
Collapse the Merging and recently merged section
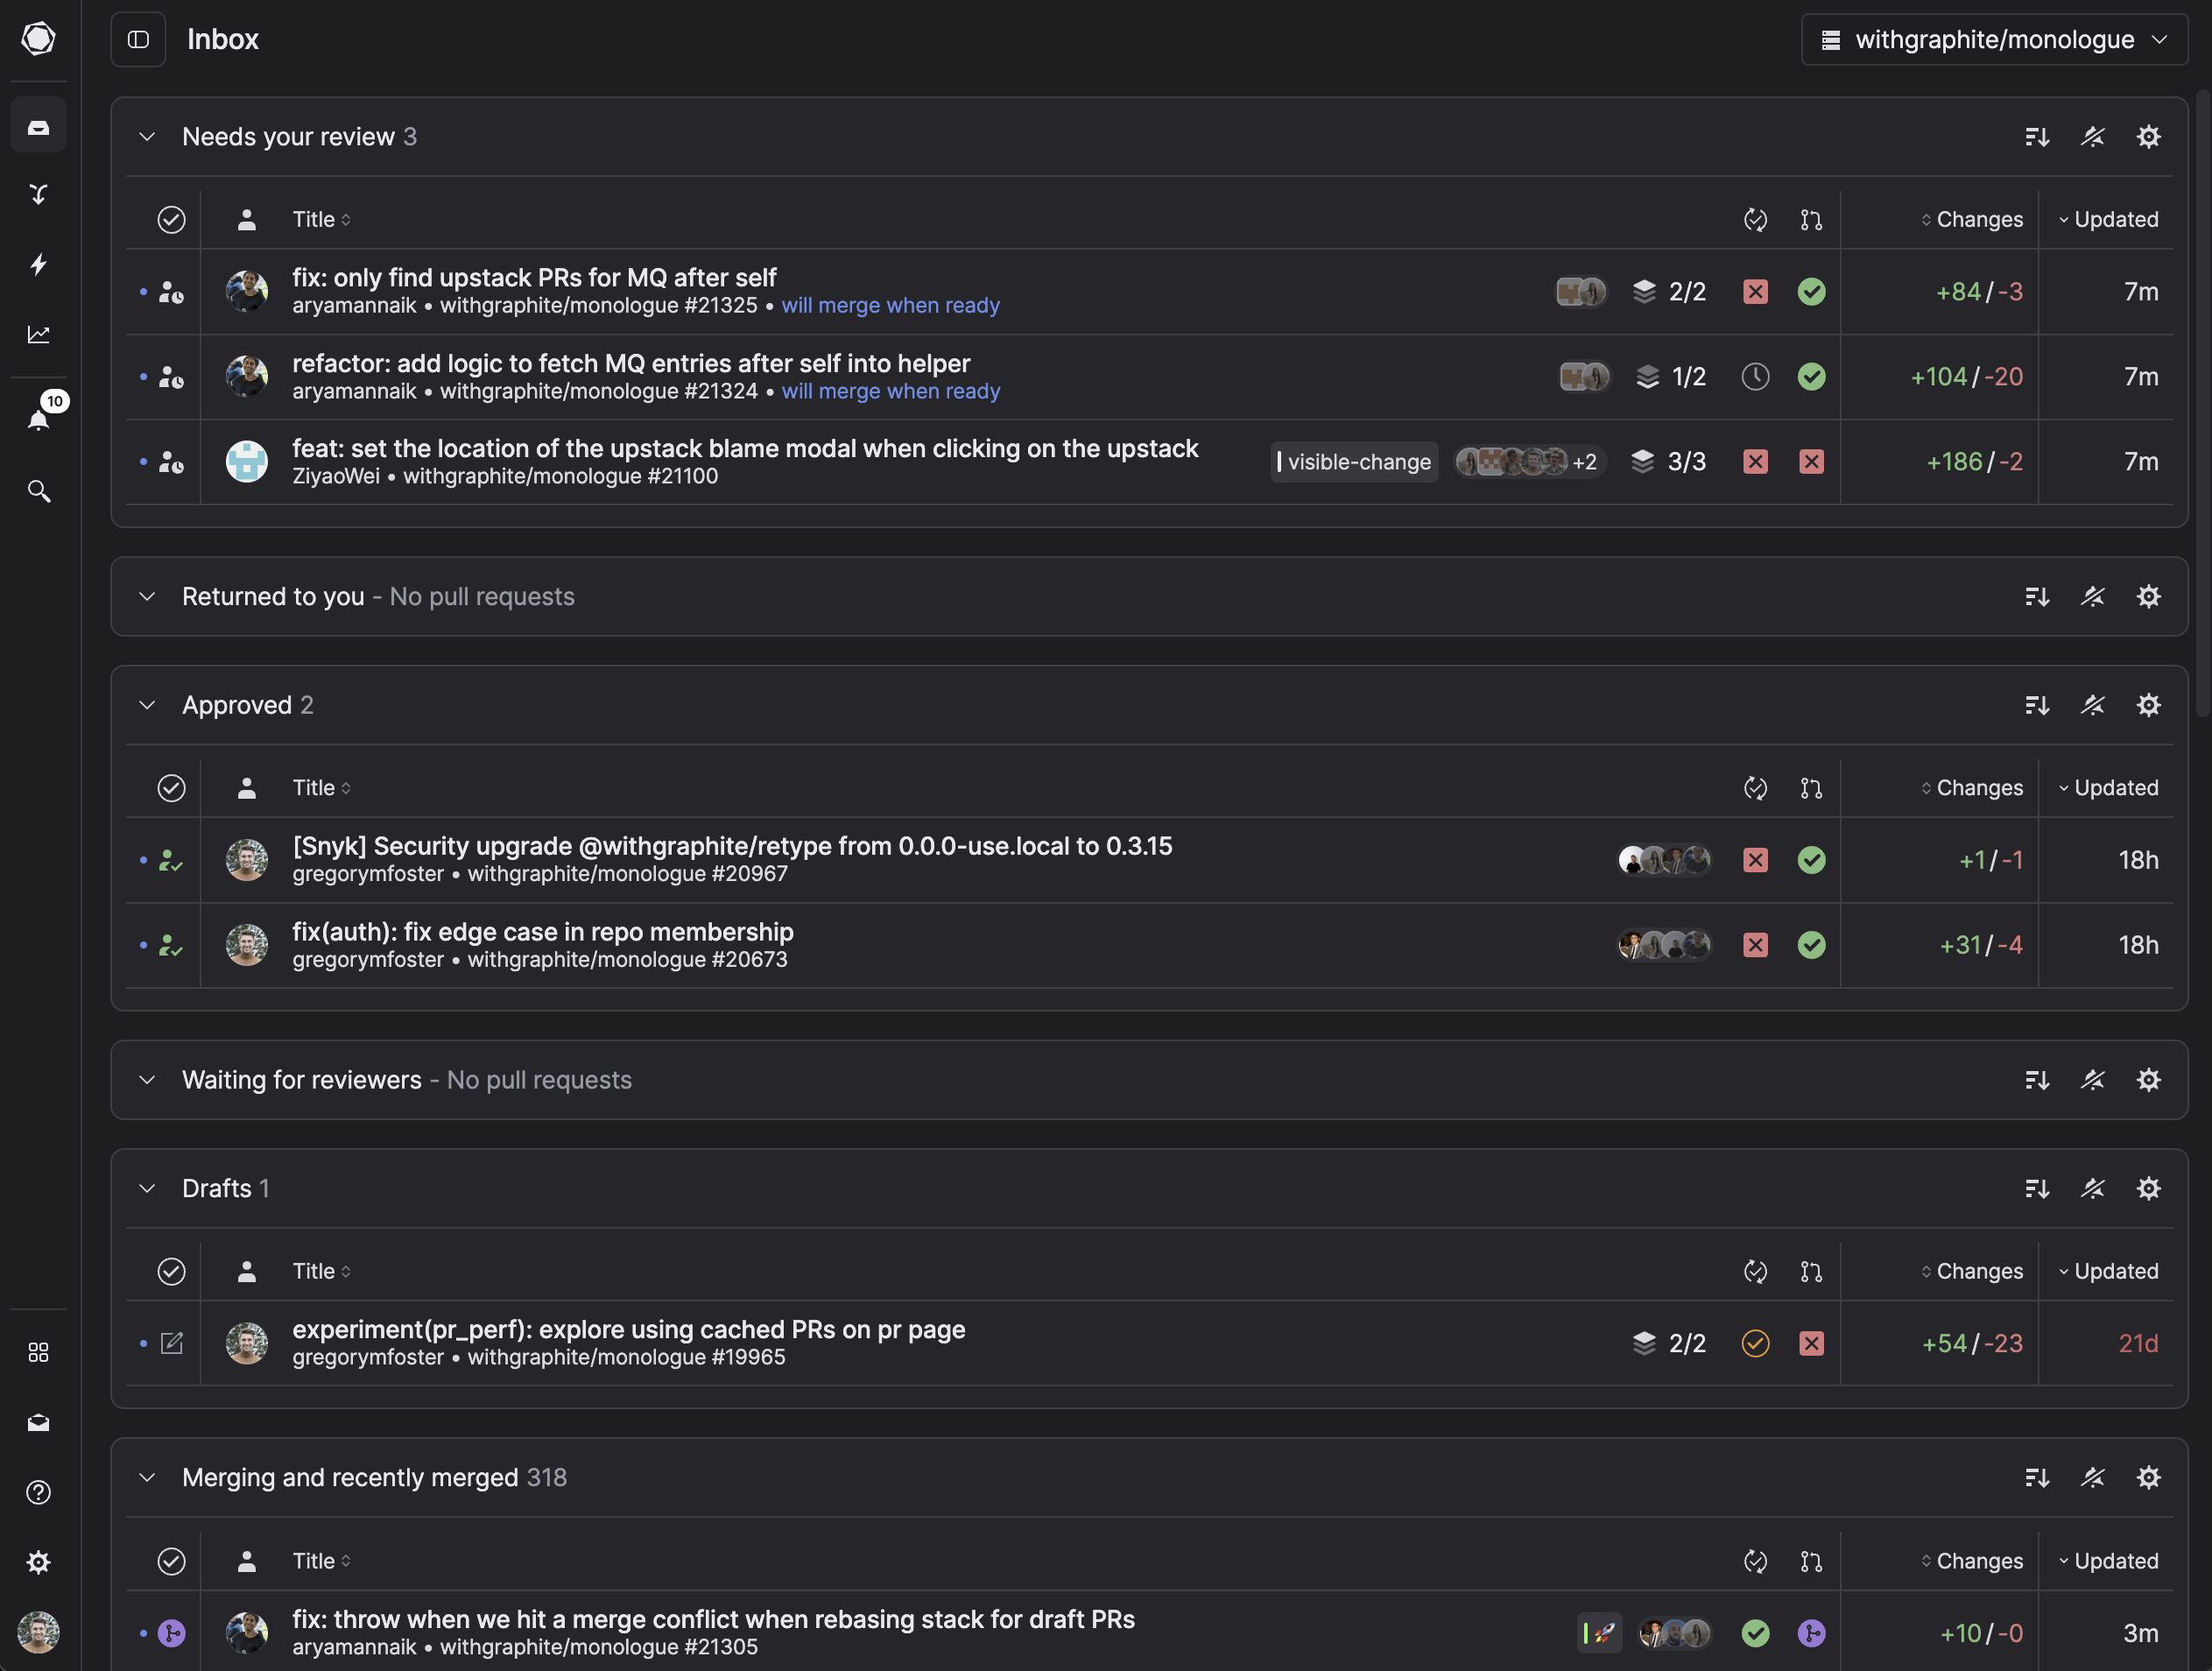147,1477
